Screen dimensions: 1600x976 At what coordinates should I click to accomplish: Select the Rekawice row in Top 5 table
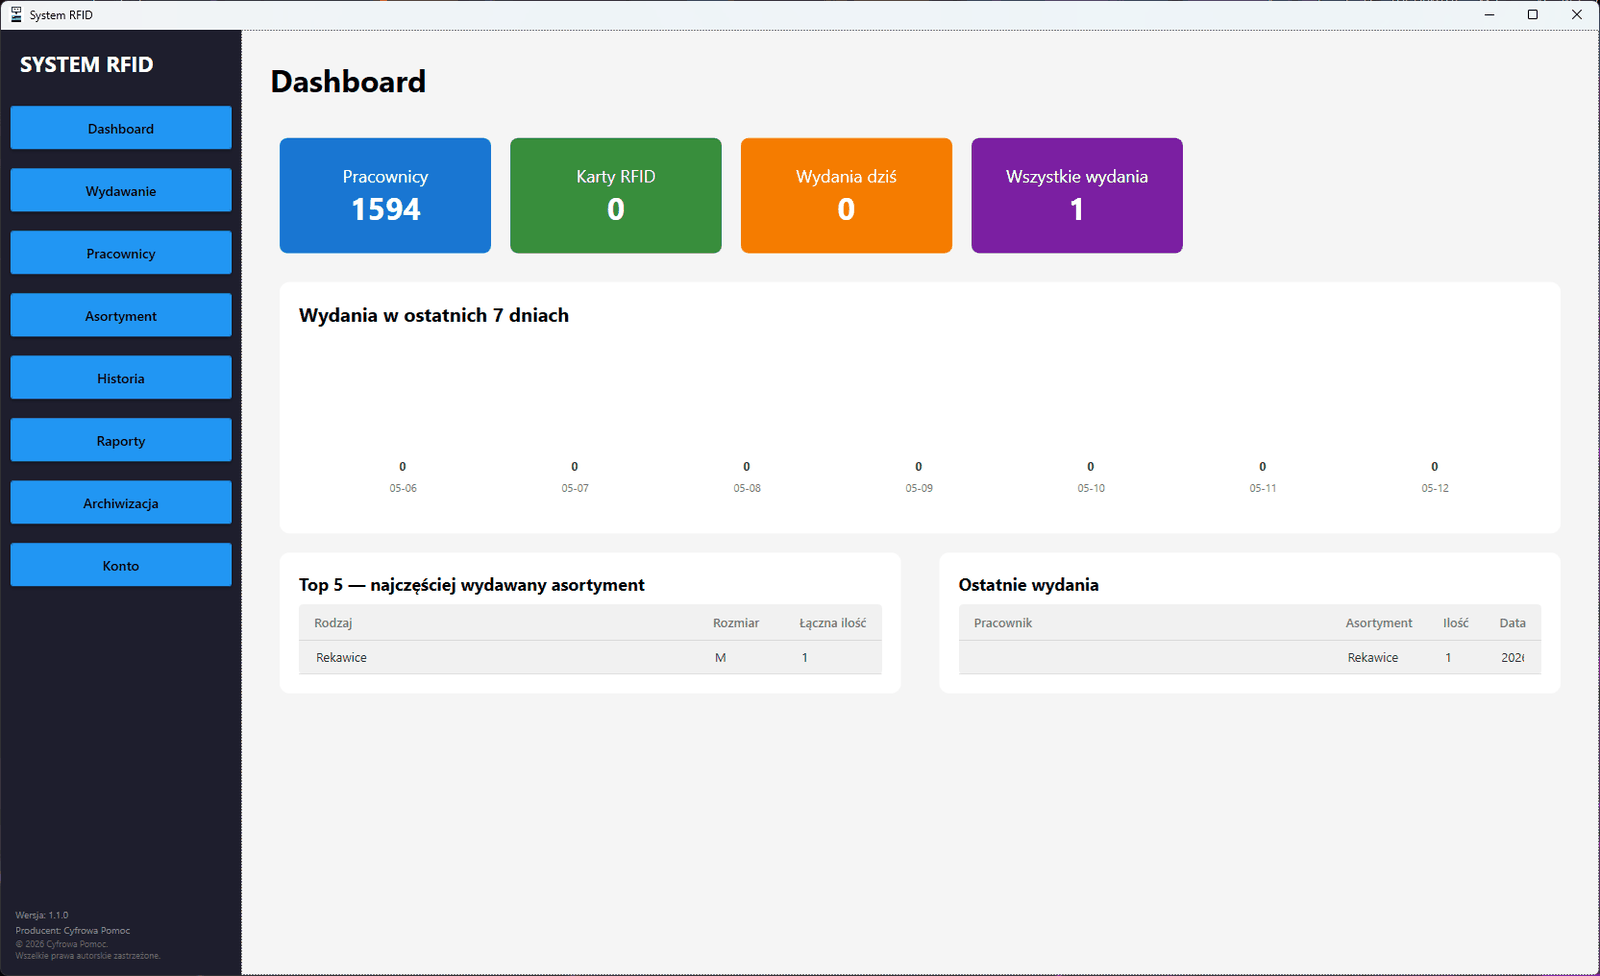pos(590,657)
